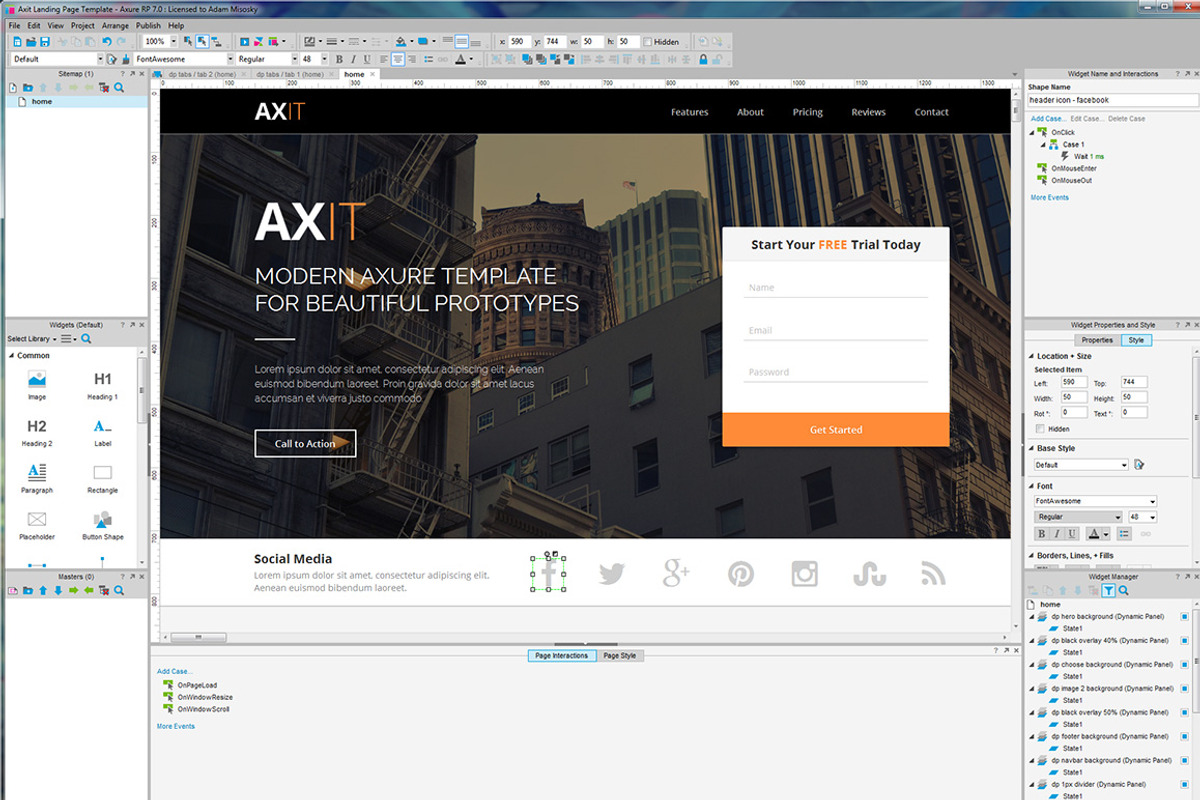Open the Base Style Default dropdown in the Style panel
This screenshot has height=800, width=1200.
[1082, 465]
